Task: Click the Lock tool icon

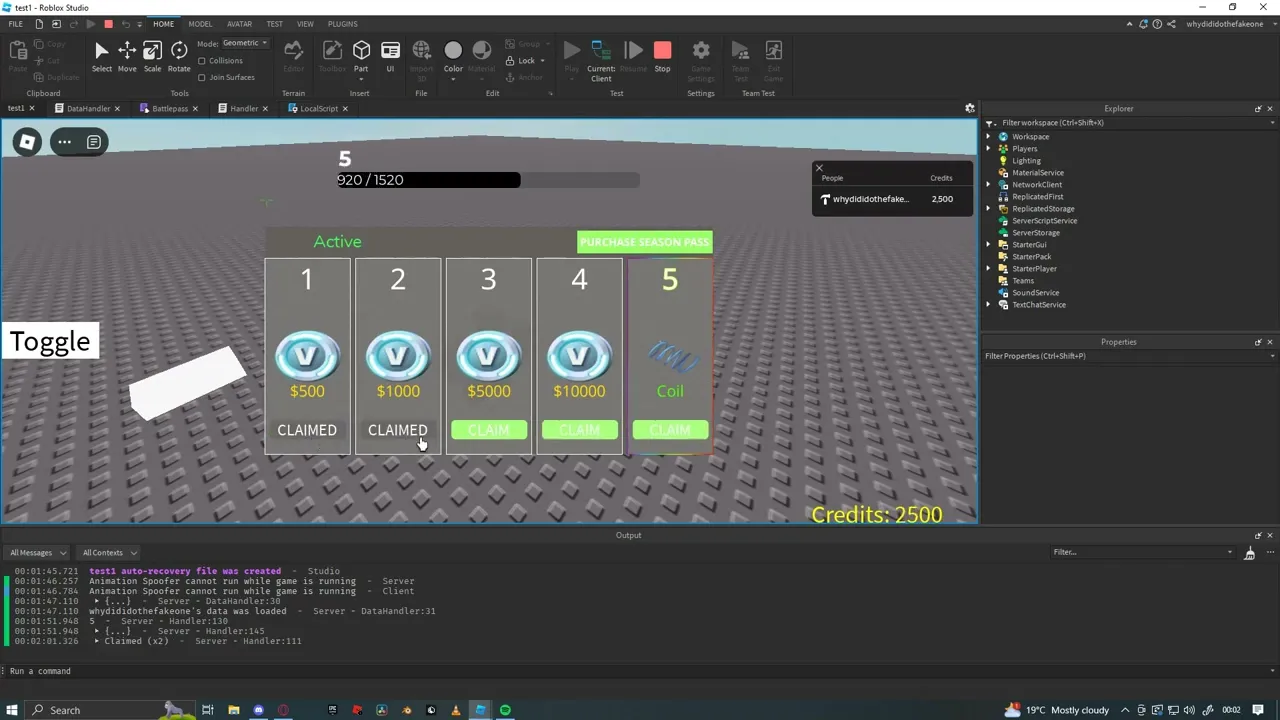Action: pyautogui.click(x=510, y=60)
